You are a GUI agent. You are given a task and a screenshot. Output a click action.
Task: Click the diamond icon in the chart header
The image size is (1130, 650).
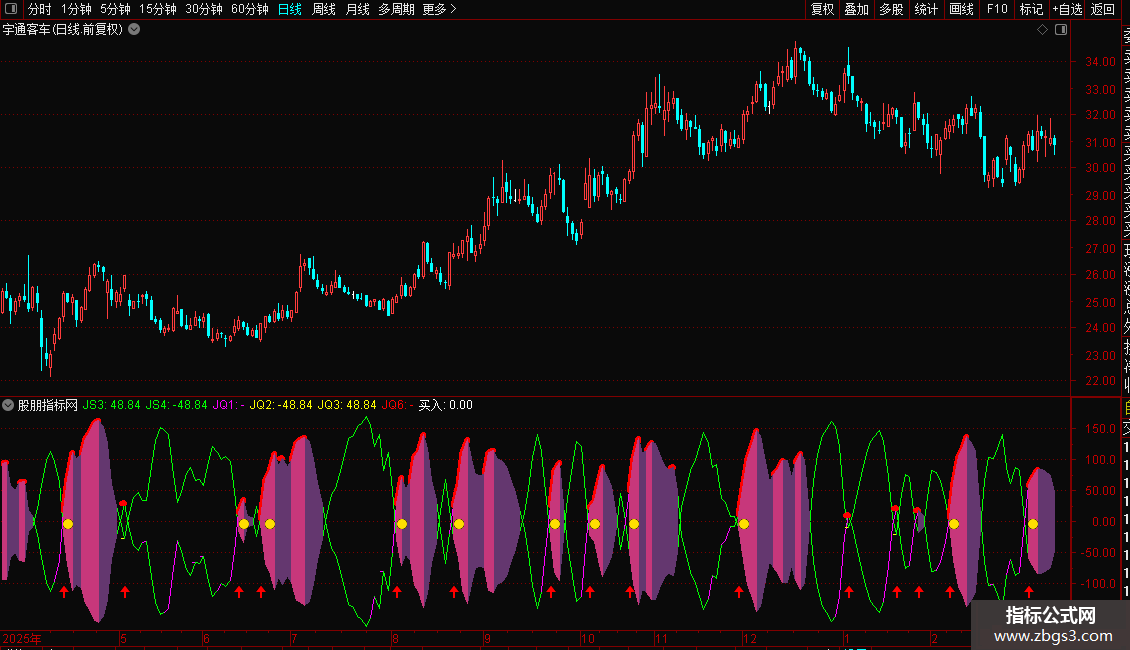[x=1042, y=30]
